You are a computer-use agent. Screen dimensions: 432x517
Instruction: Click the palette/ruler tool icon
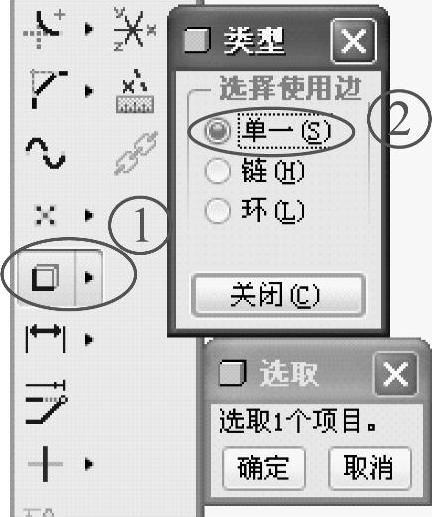(135, 91)
